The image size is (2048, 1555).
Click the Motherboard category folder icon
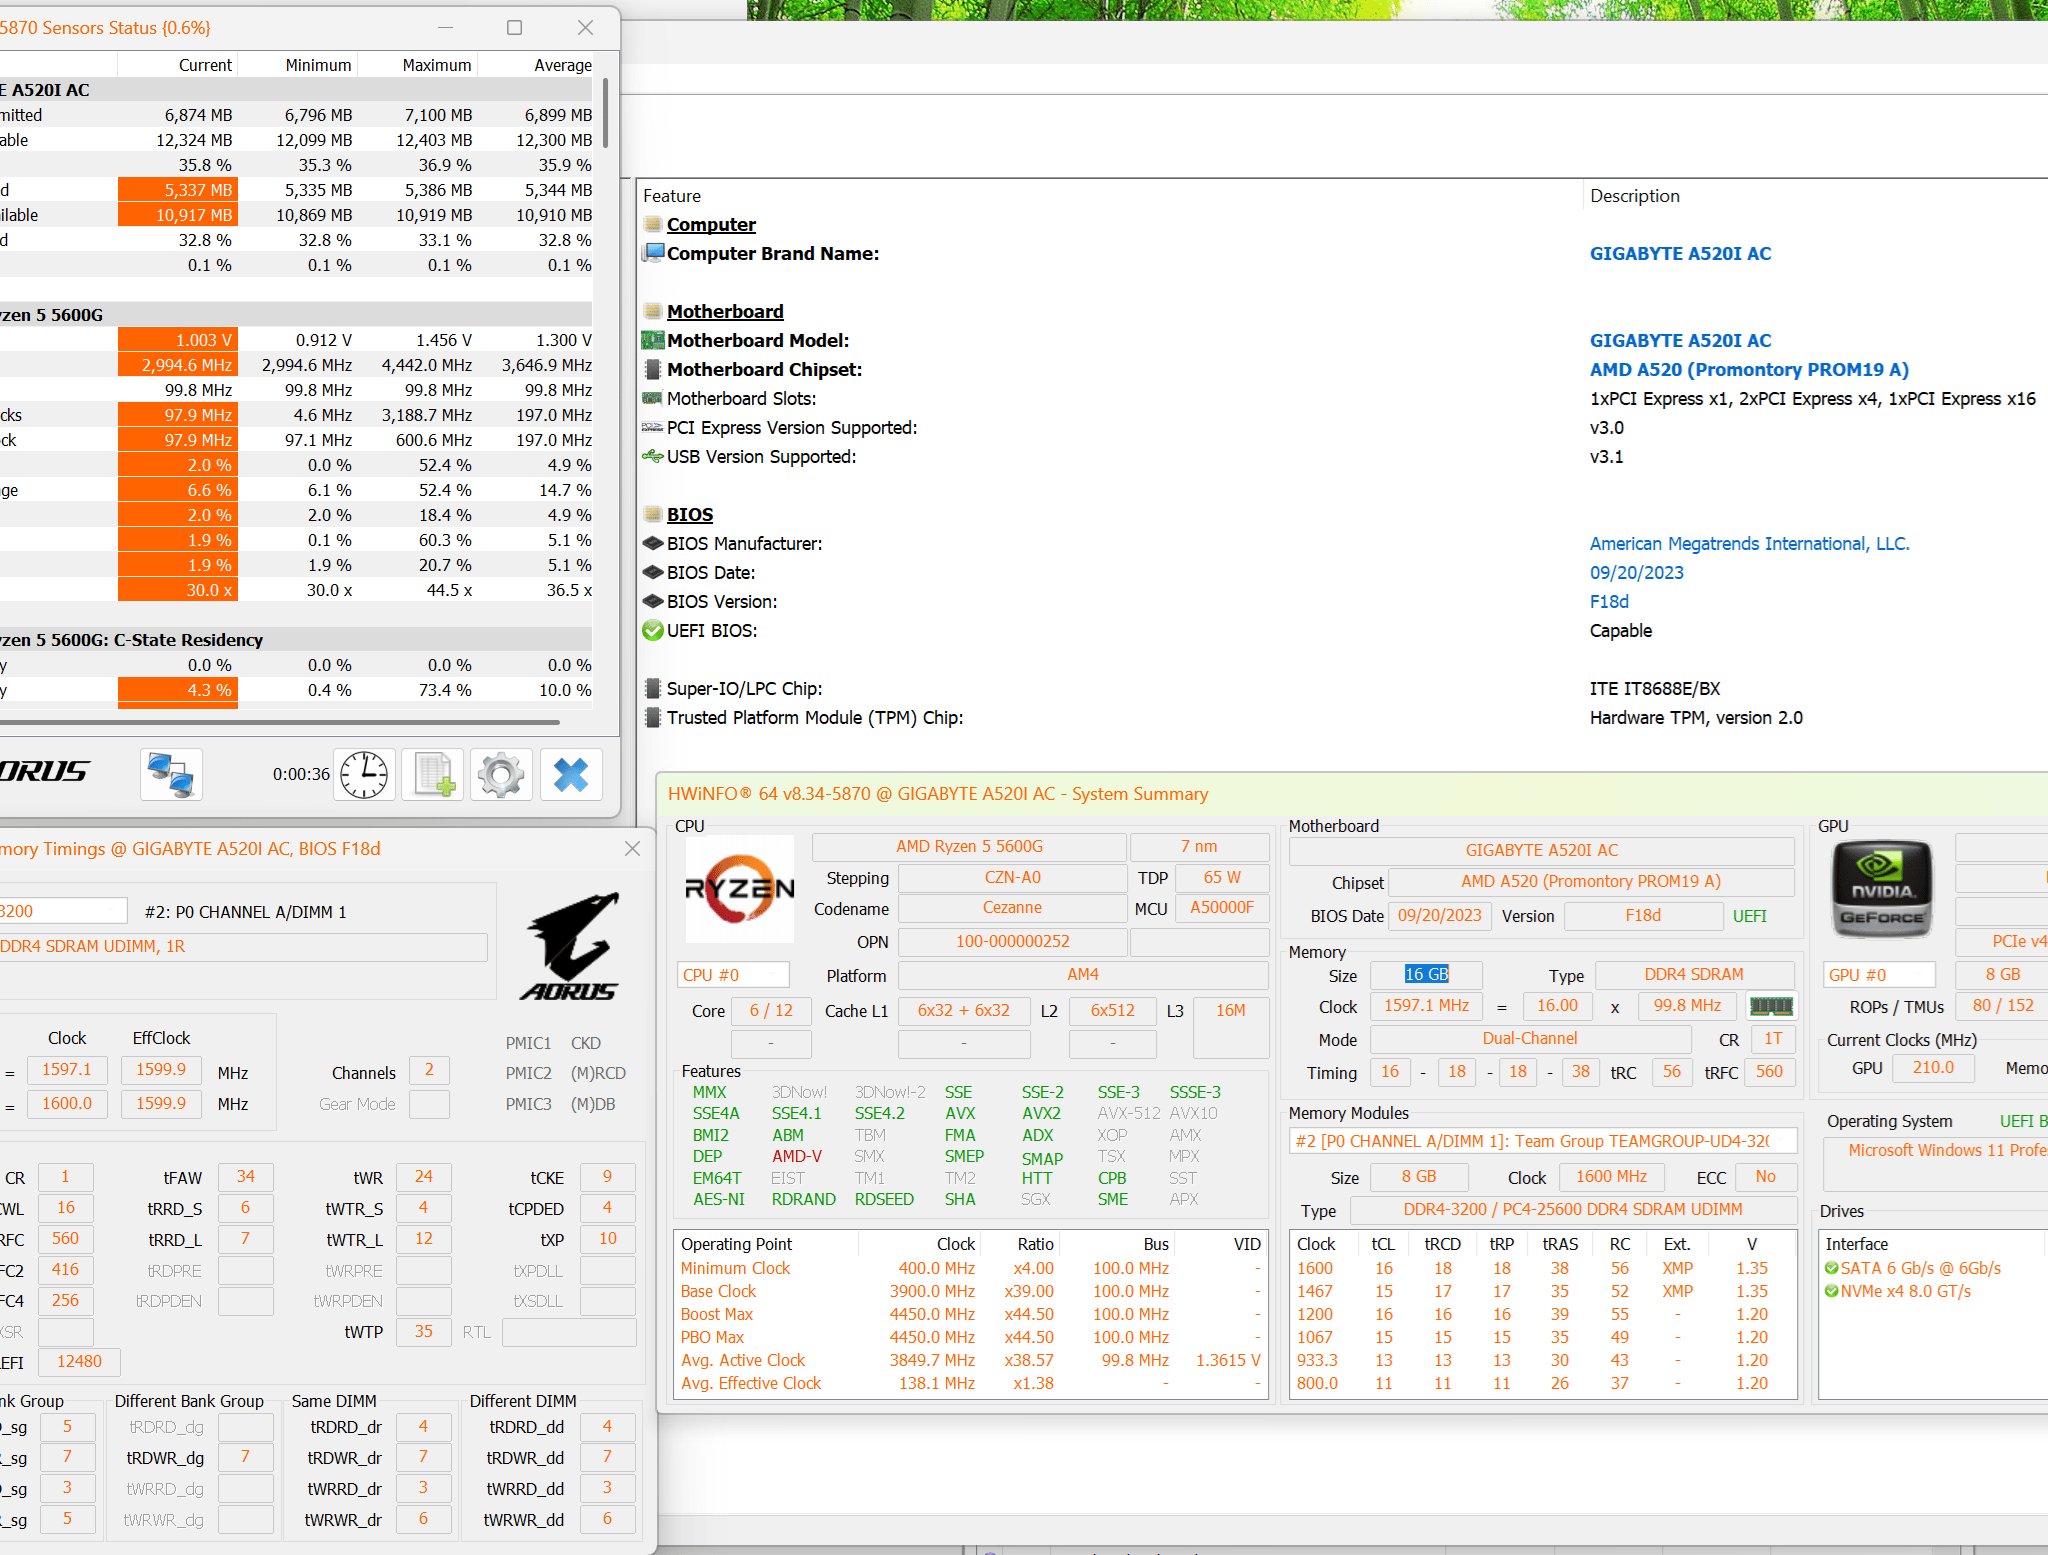652,312
